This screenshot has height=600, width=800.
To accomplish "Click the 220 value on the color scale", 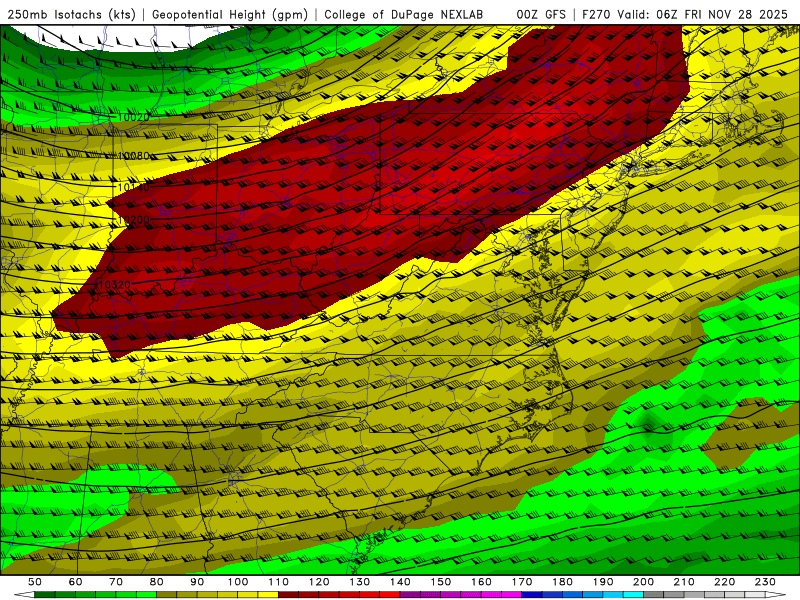I will 725,582.
